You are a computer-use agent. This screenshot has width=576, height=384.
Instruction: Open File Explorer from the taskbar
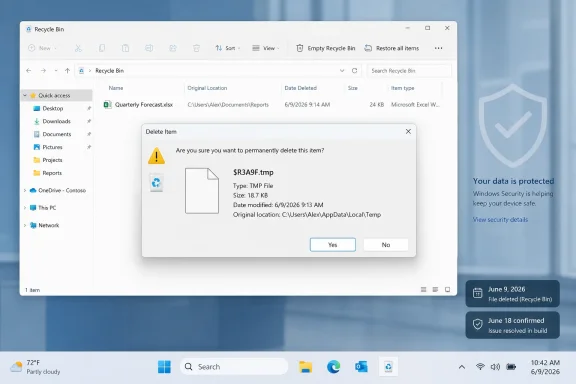click(x=306, y=367)
